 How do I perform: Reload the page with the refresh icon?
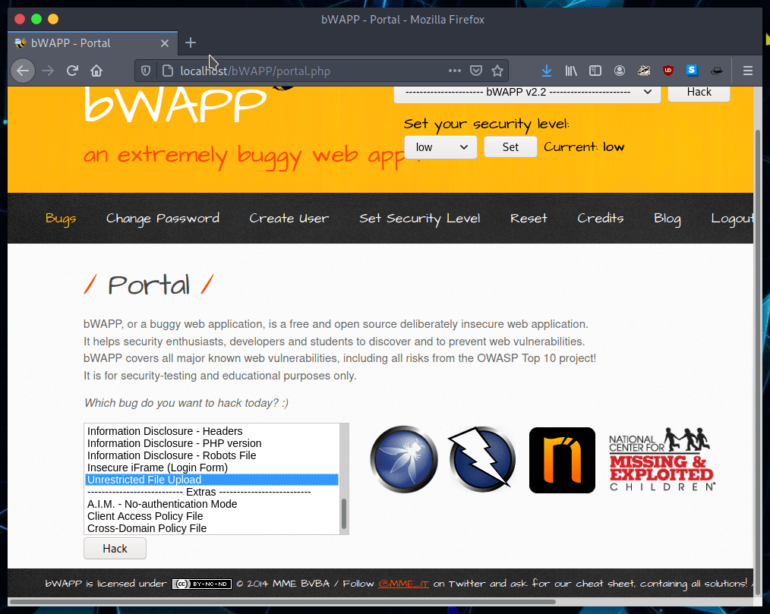pyautogui.click(x=72, y=71)
